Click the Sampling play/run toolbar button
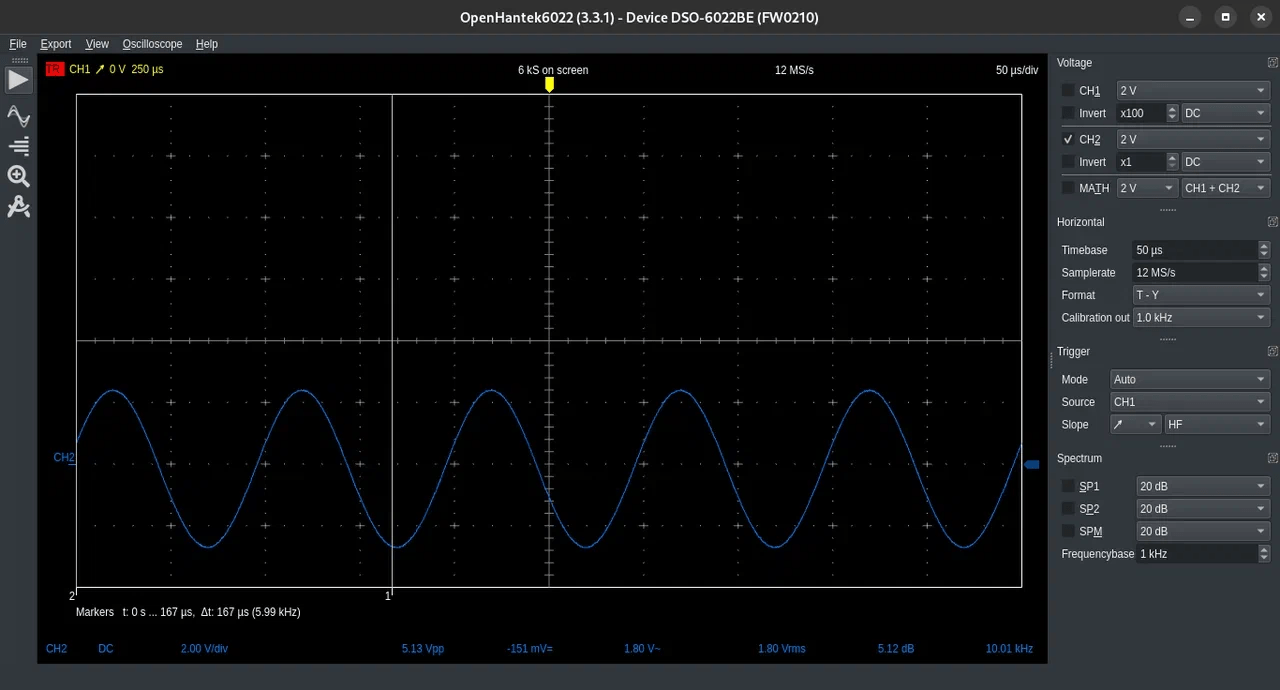The width and height of the screenshot is (1280, 690). (19, 81)
